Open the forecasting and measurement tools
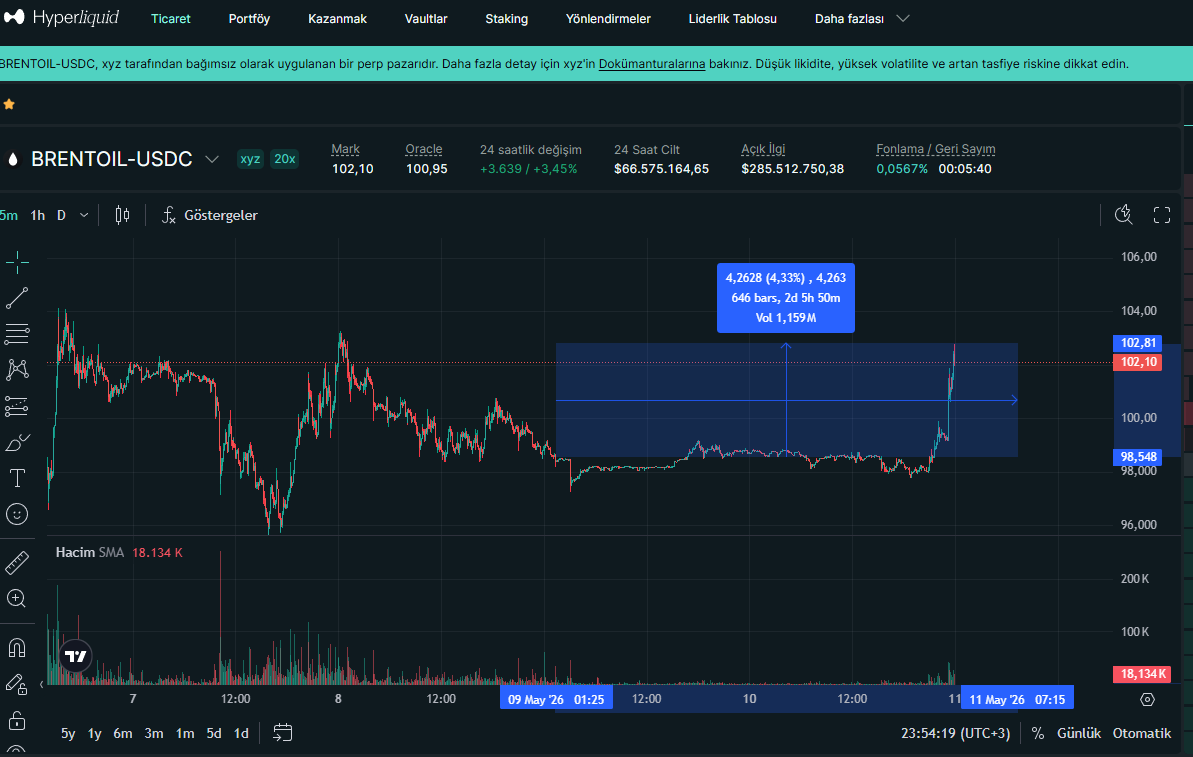Screen dimensions: 1193x757 point(17,406)
